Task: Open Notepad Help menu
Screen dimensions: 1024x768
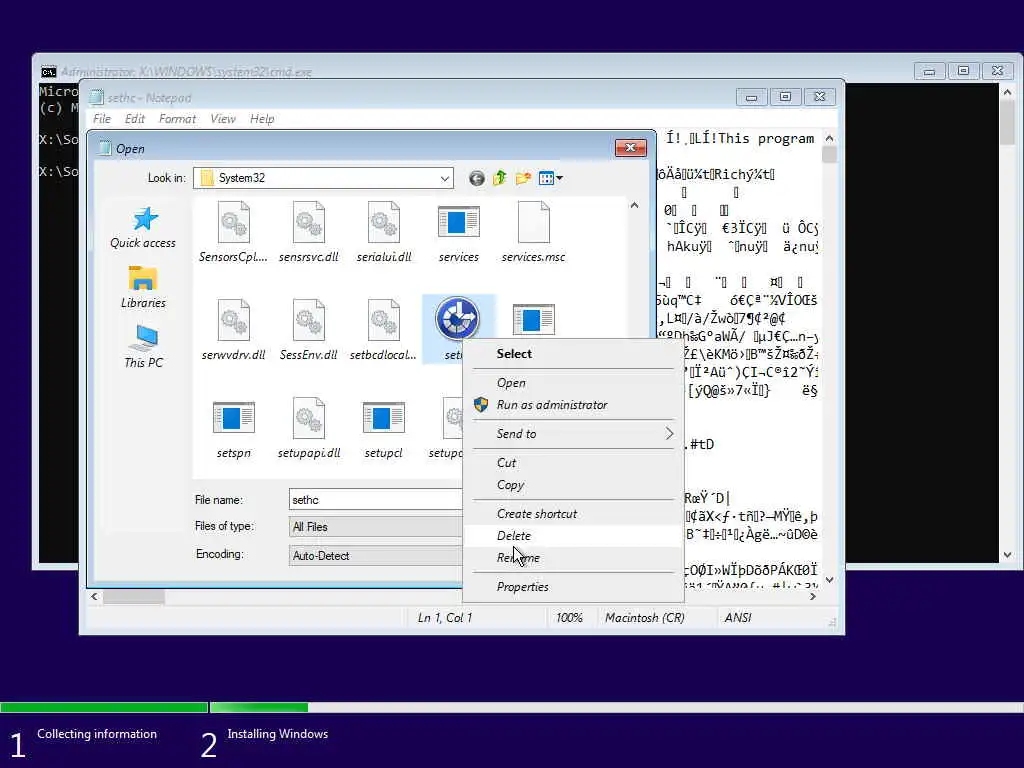Action: (262, 119)
